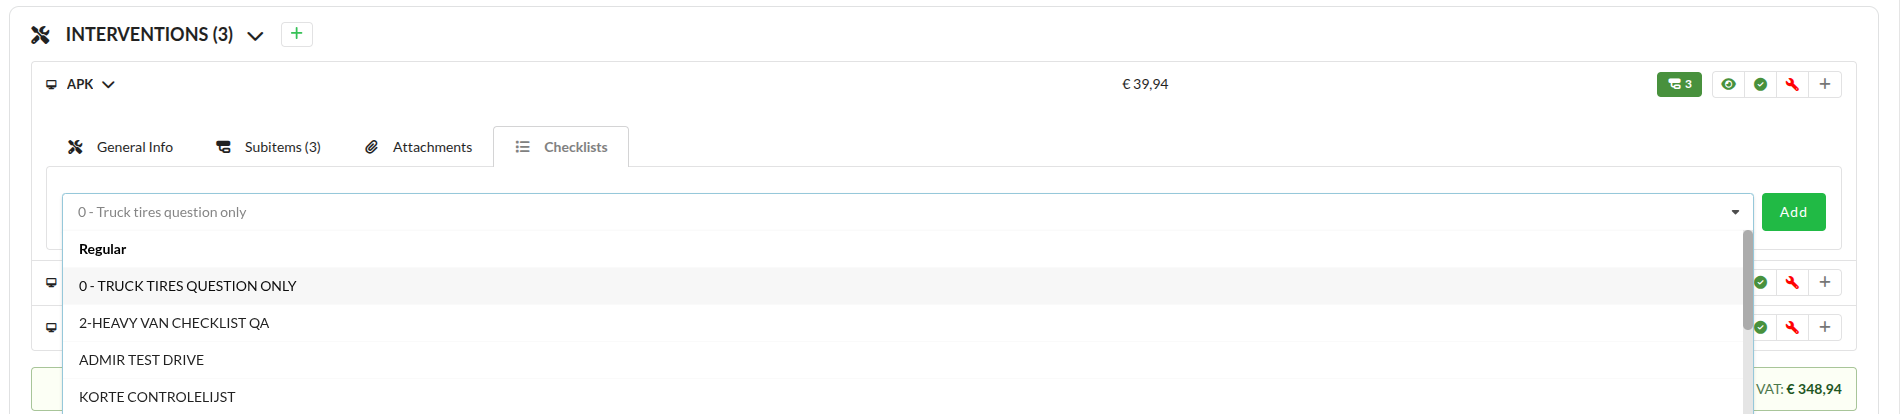Viewport: 1900px width, 414px height.
Task: Click the green plus next to Interventions
Action: [296, 34]
